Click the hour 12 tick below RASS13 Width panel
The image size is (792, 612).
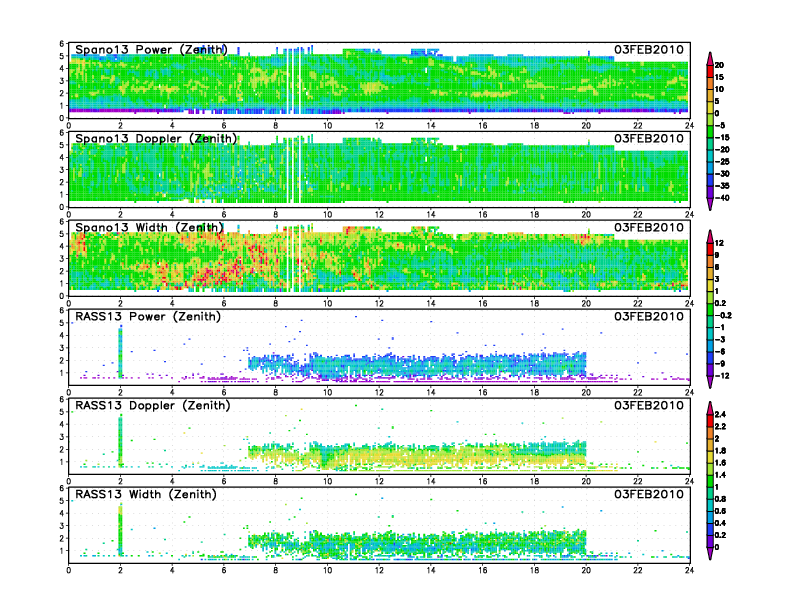click(379, 570)
